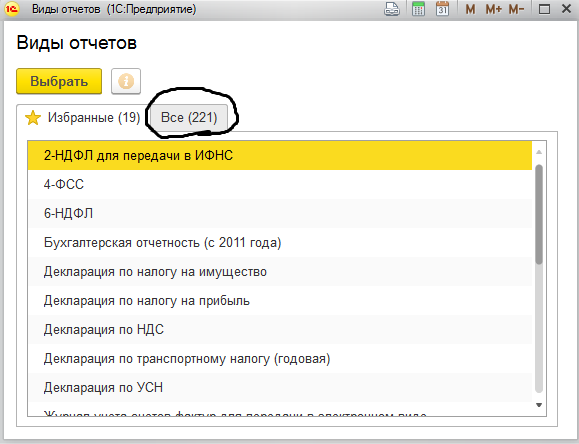
Task: Click the list scrollbar up arrow
Action: tap(539, 152)
